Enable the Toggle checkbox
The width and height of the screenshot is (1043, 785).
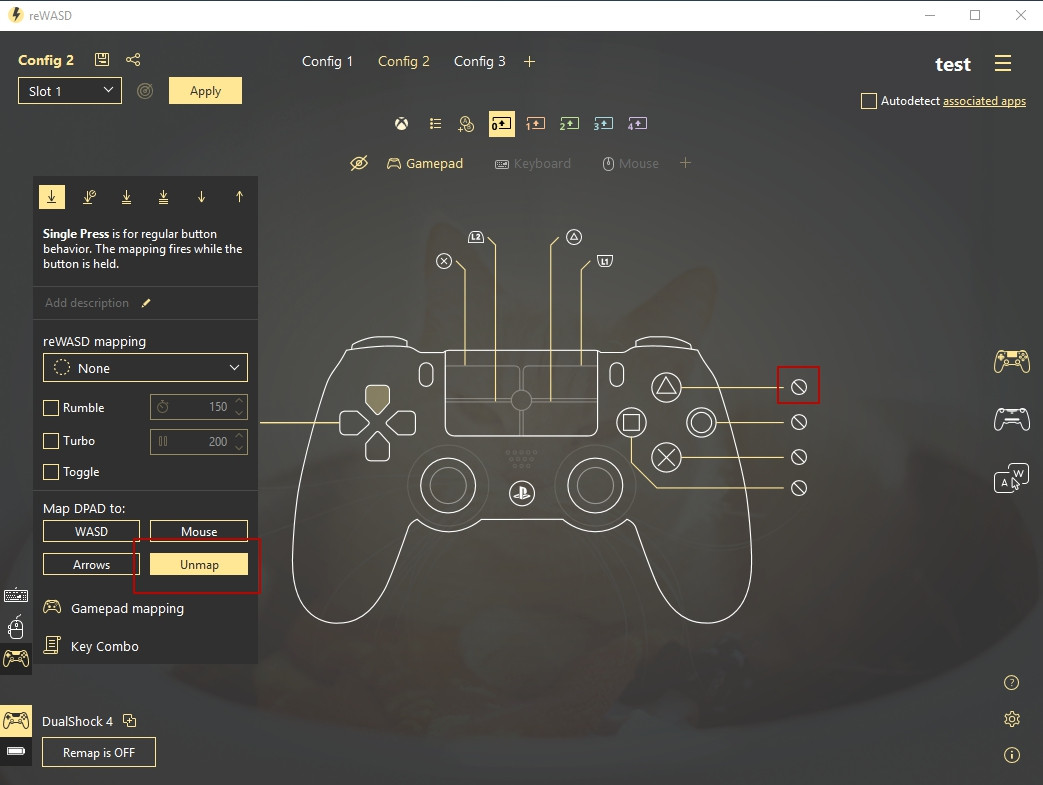pos(51,472)
